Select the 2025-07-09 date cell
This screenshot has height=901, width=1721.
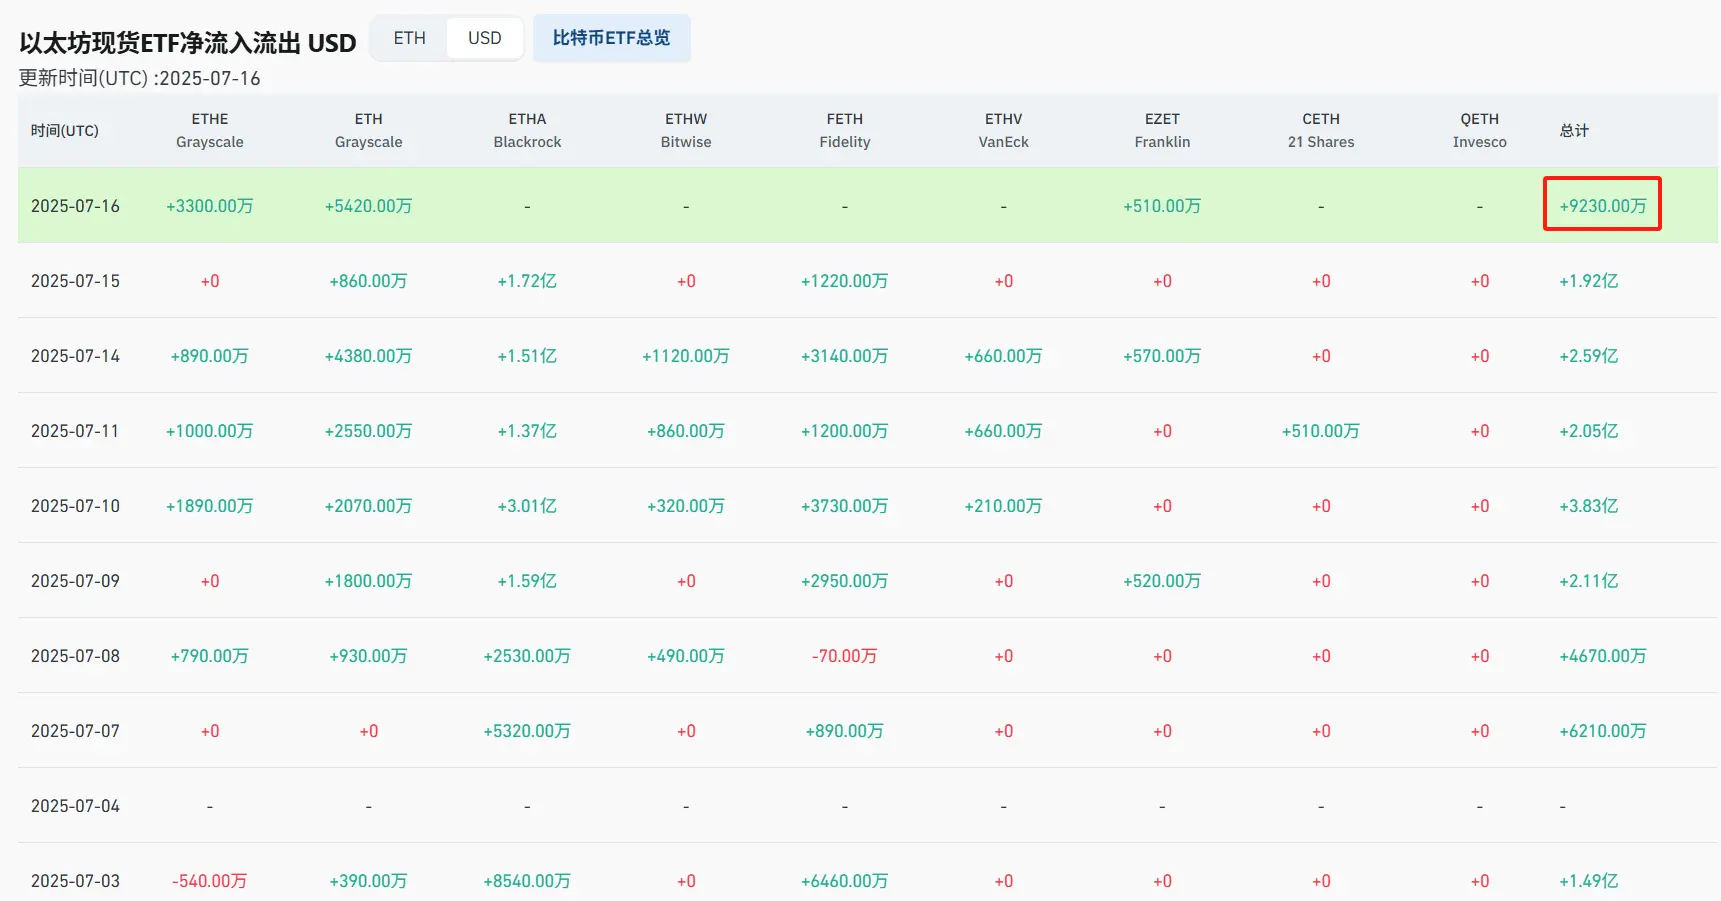75,581
